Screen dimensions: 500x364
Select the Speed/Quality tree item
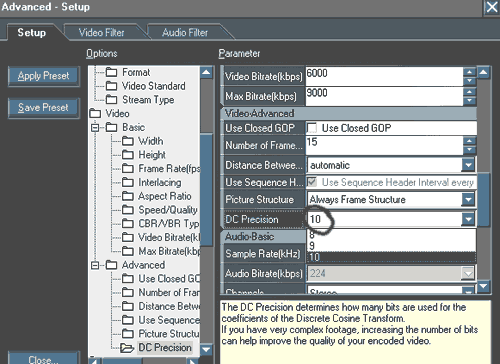tap(168, 210)
